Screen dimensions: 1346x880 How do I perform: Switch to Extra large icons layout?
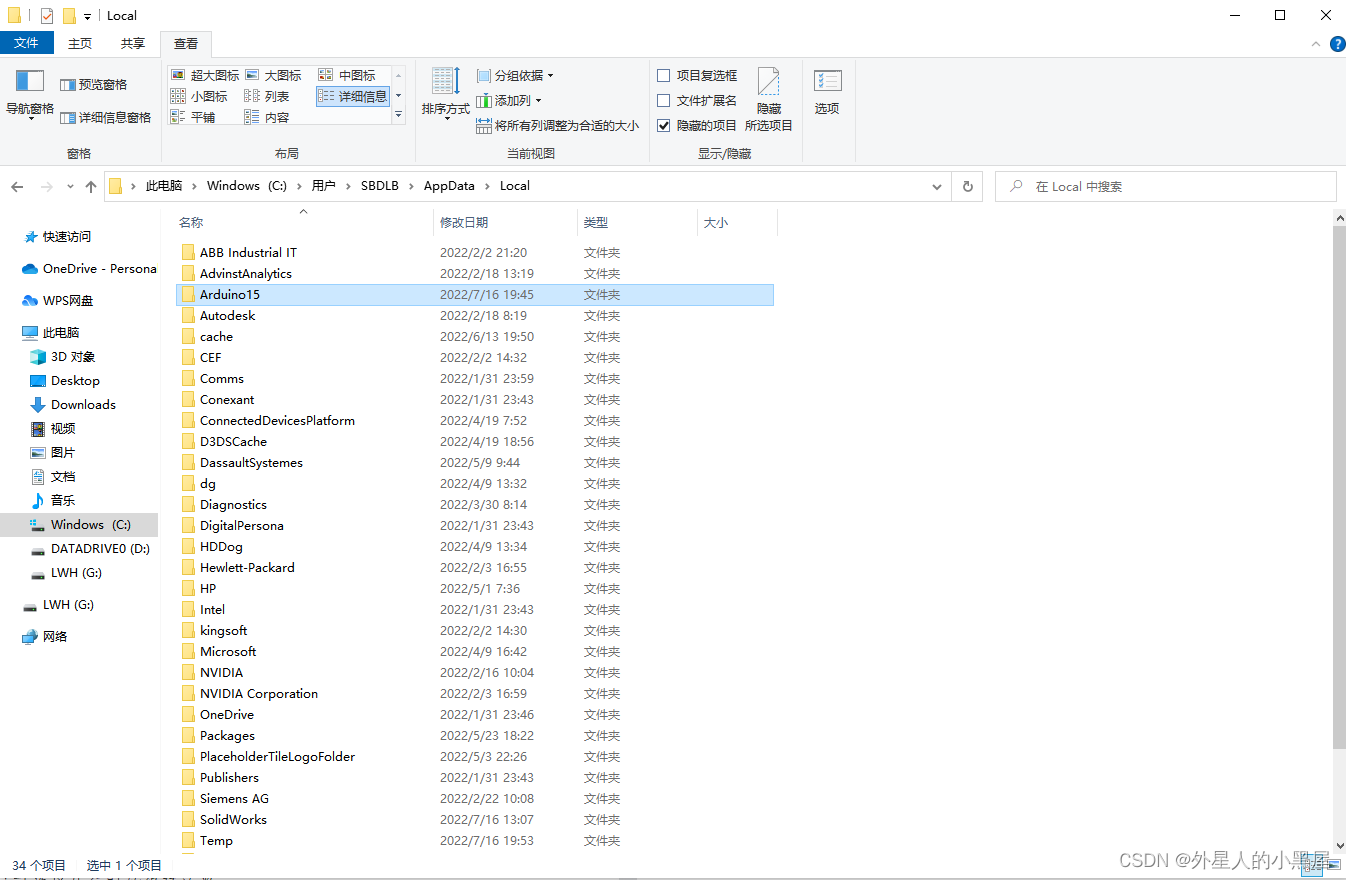coord(205,75)
